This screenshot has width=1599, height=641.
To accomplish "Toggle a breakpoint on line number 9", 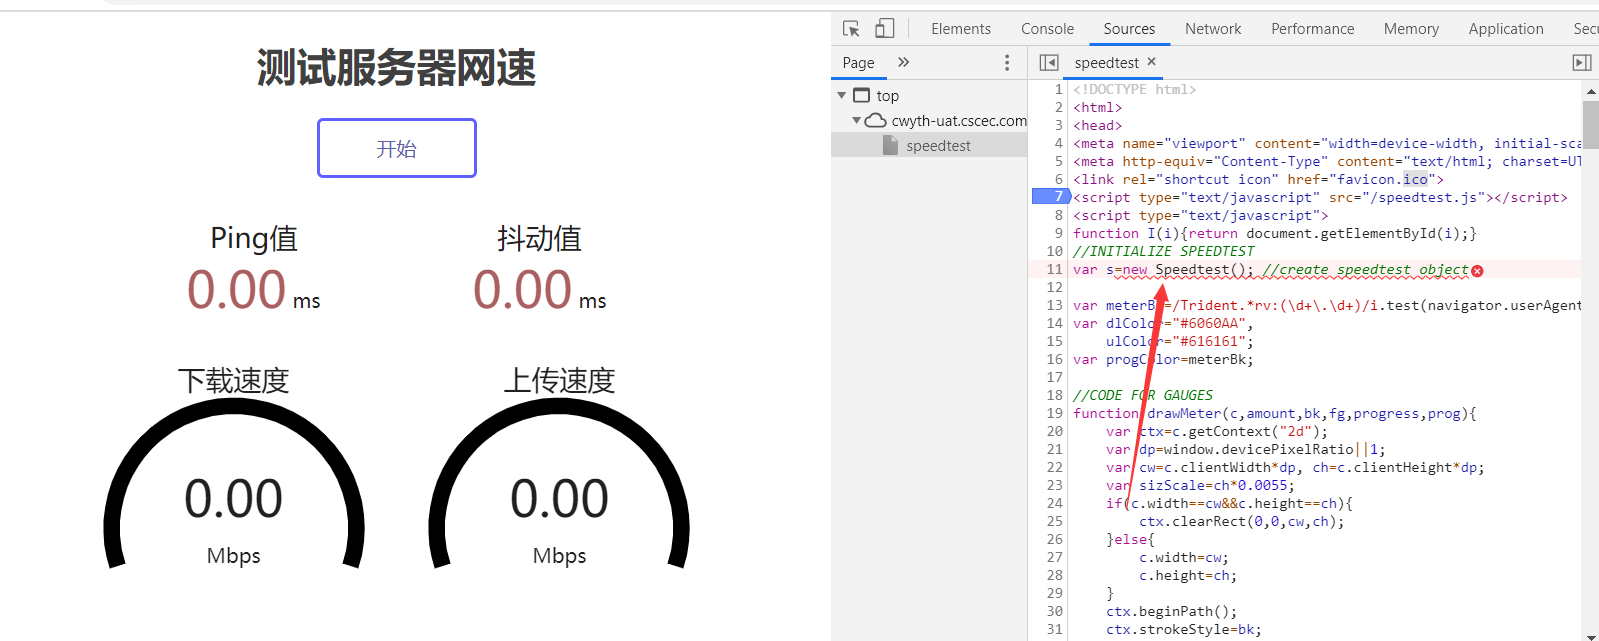I will pos(1058,233).
